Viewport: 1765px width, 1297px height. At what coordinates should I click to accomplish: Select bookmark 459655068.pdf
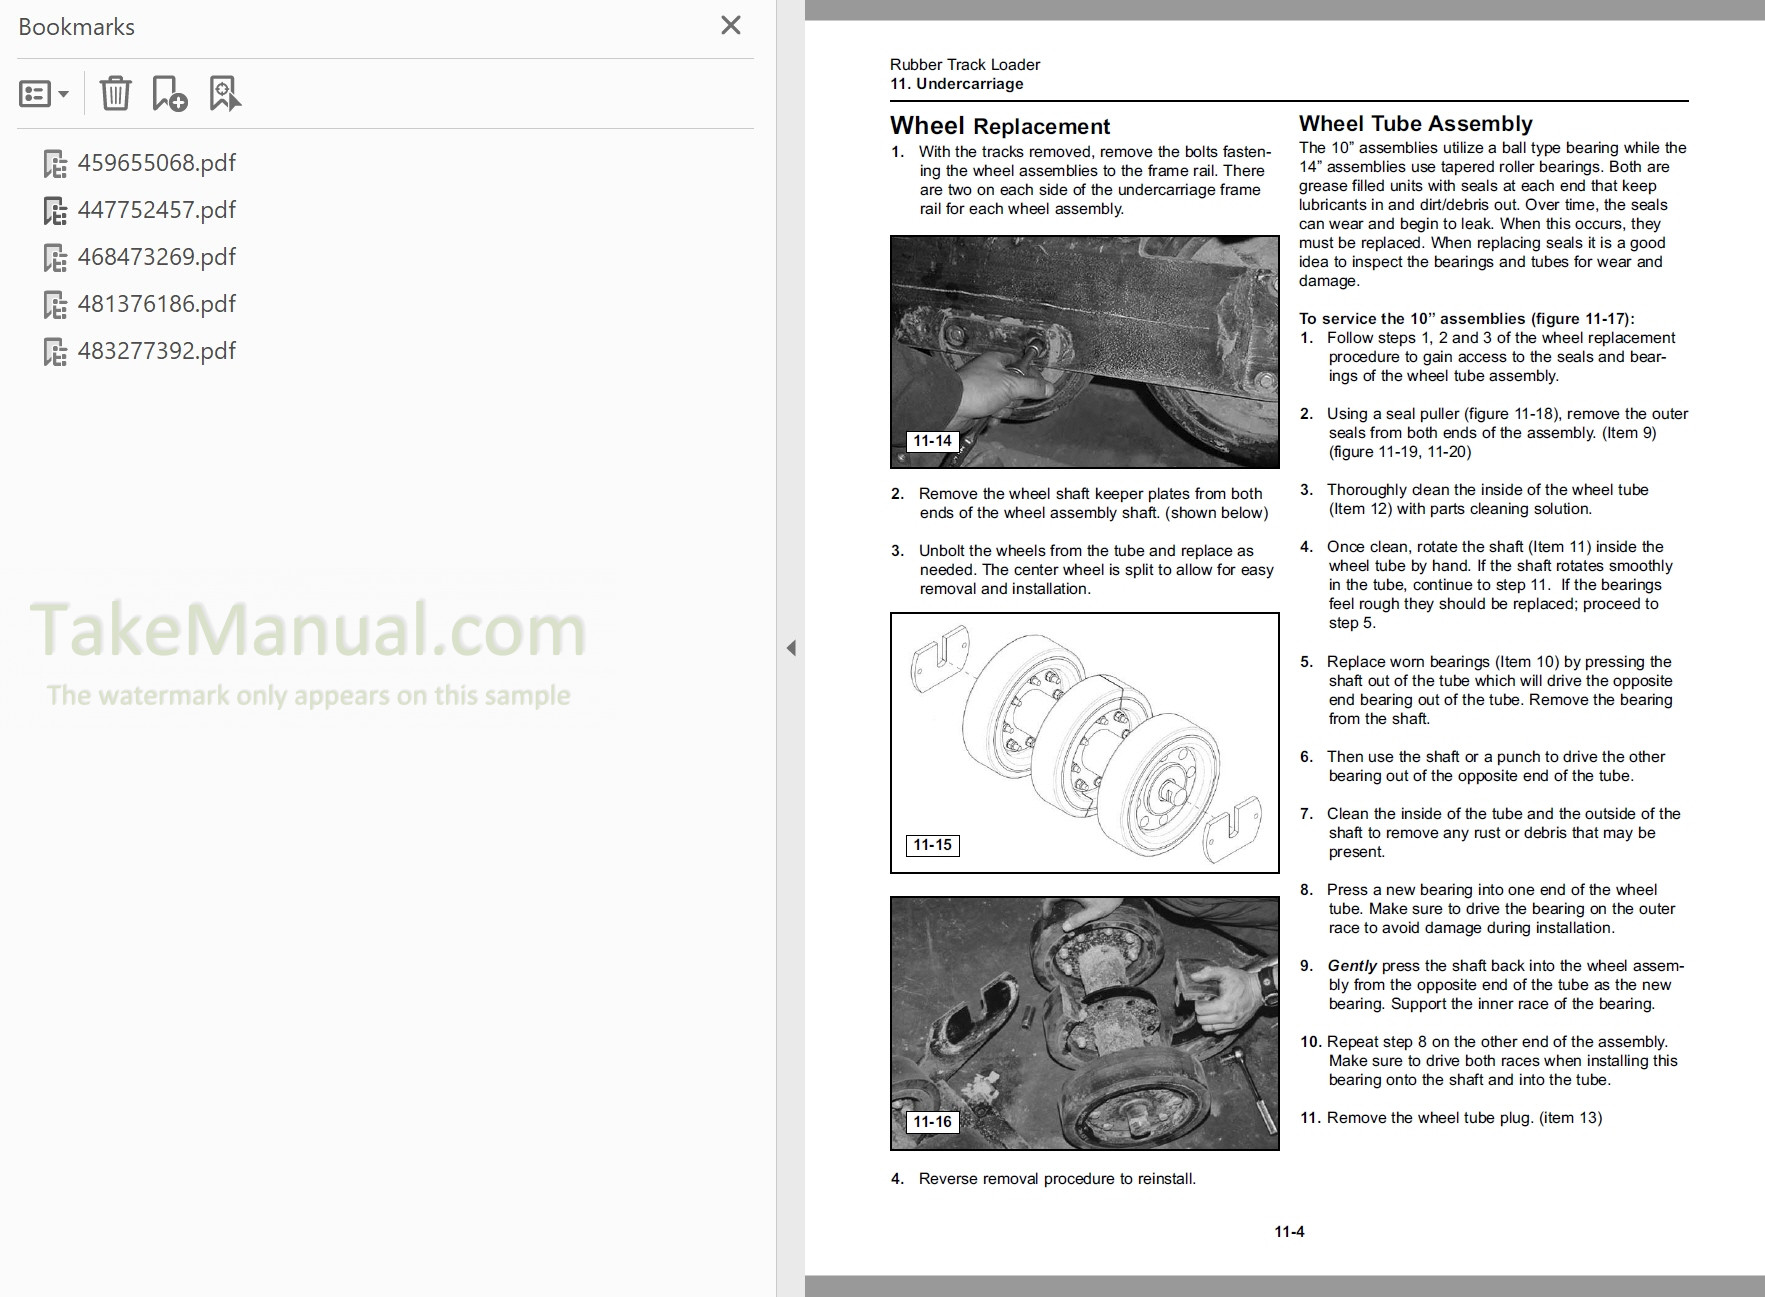pyautogui.click(x=157, y=162)
